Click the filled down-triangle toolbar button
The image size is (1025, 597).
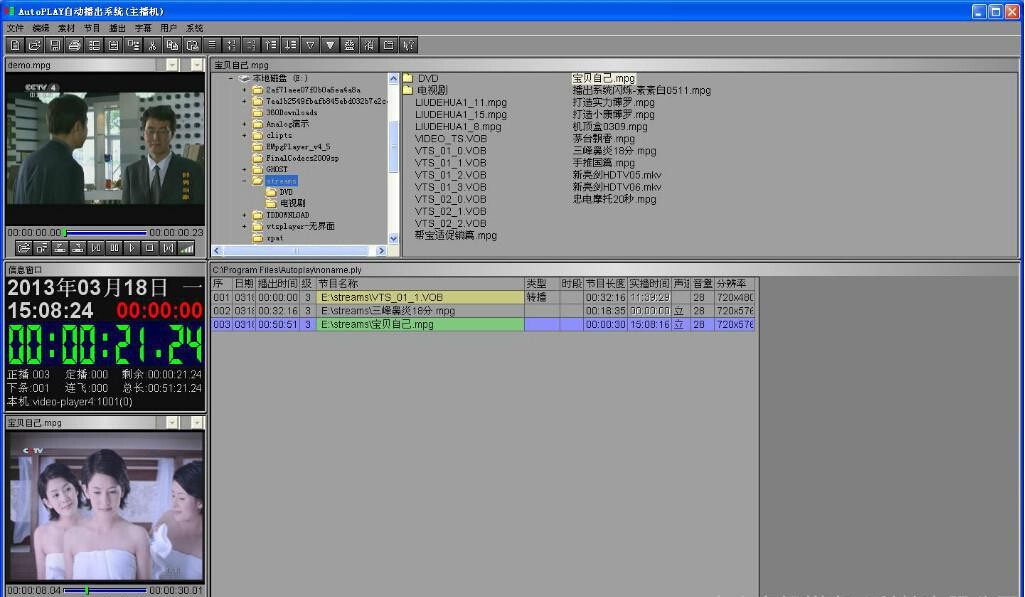330,45
